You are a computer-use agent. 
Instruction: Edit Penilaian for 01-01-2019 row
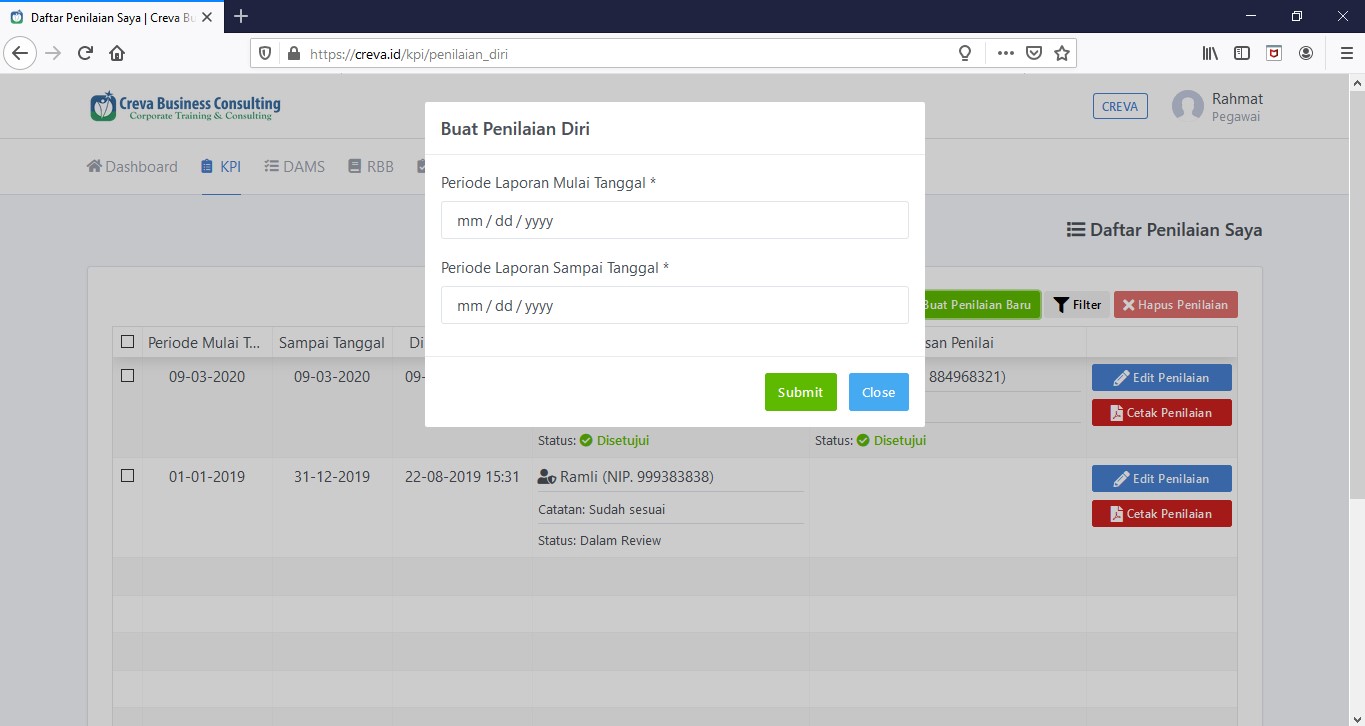tap(1162, 479)
